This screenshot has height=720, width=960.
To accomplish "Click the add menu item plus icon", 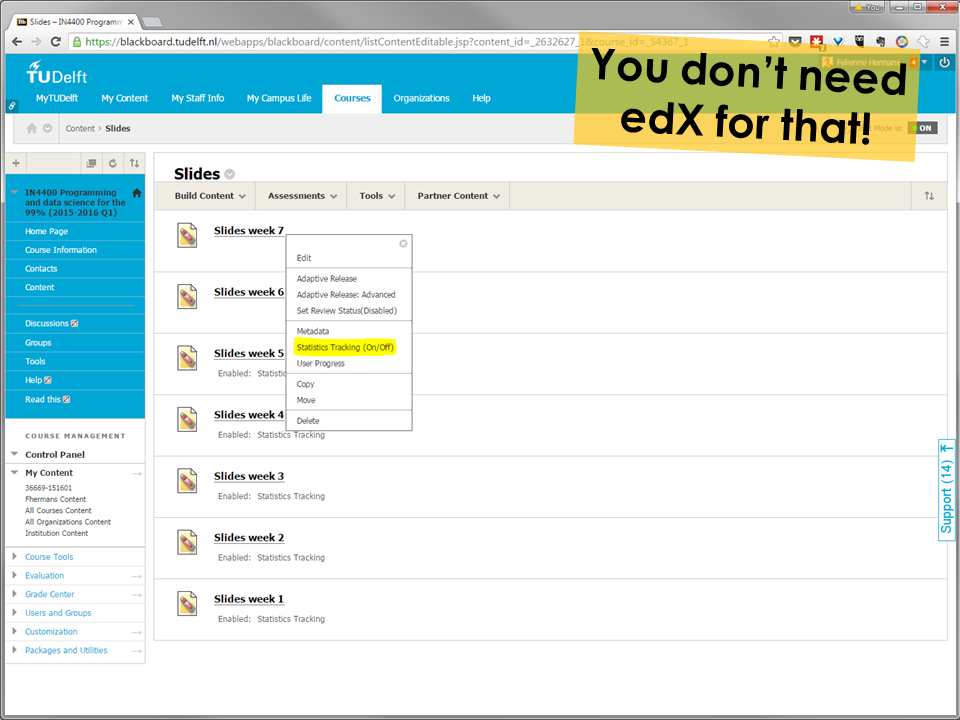I will [15, 163].
